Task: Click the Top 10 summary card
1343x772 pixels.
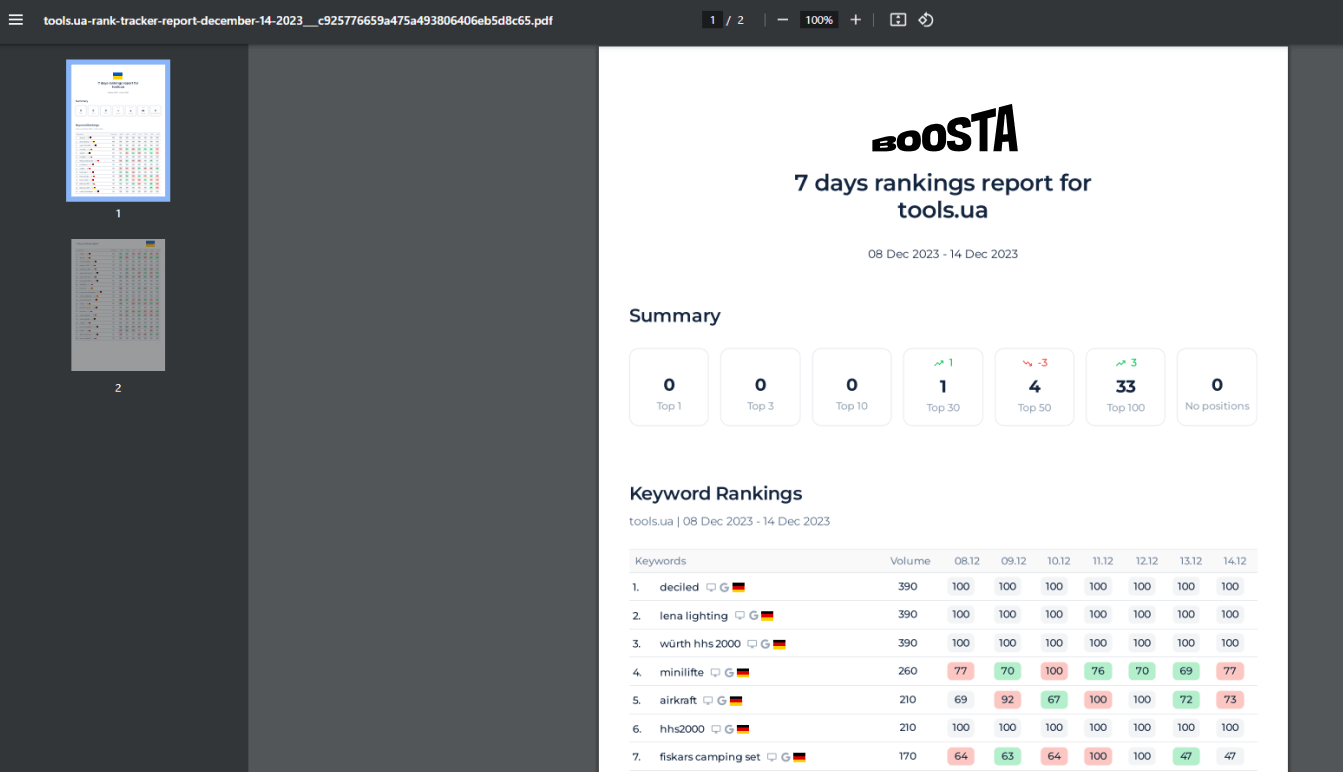Action: tap(852, 387)
